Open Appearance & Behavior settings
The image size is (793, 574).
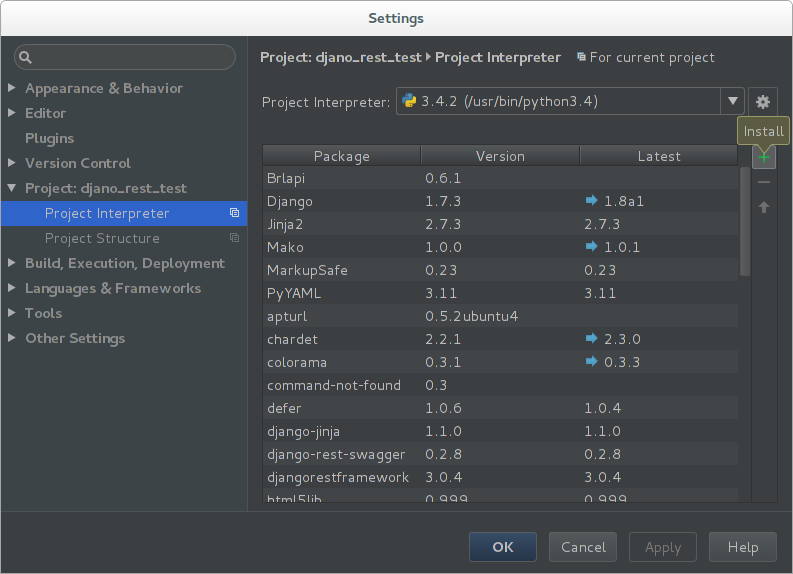(x=104, y=88)
